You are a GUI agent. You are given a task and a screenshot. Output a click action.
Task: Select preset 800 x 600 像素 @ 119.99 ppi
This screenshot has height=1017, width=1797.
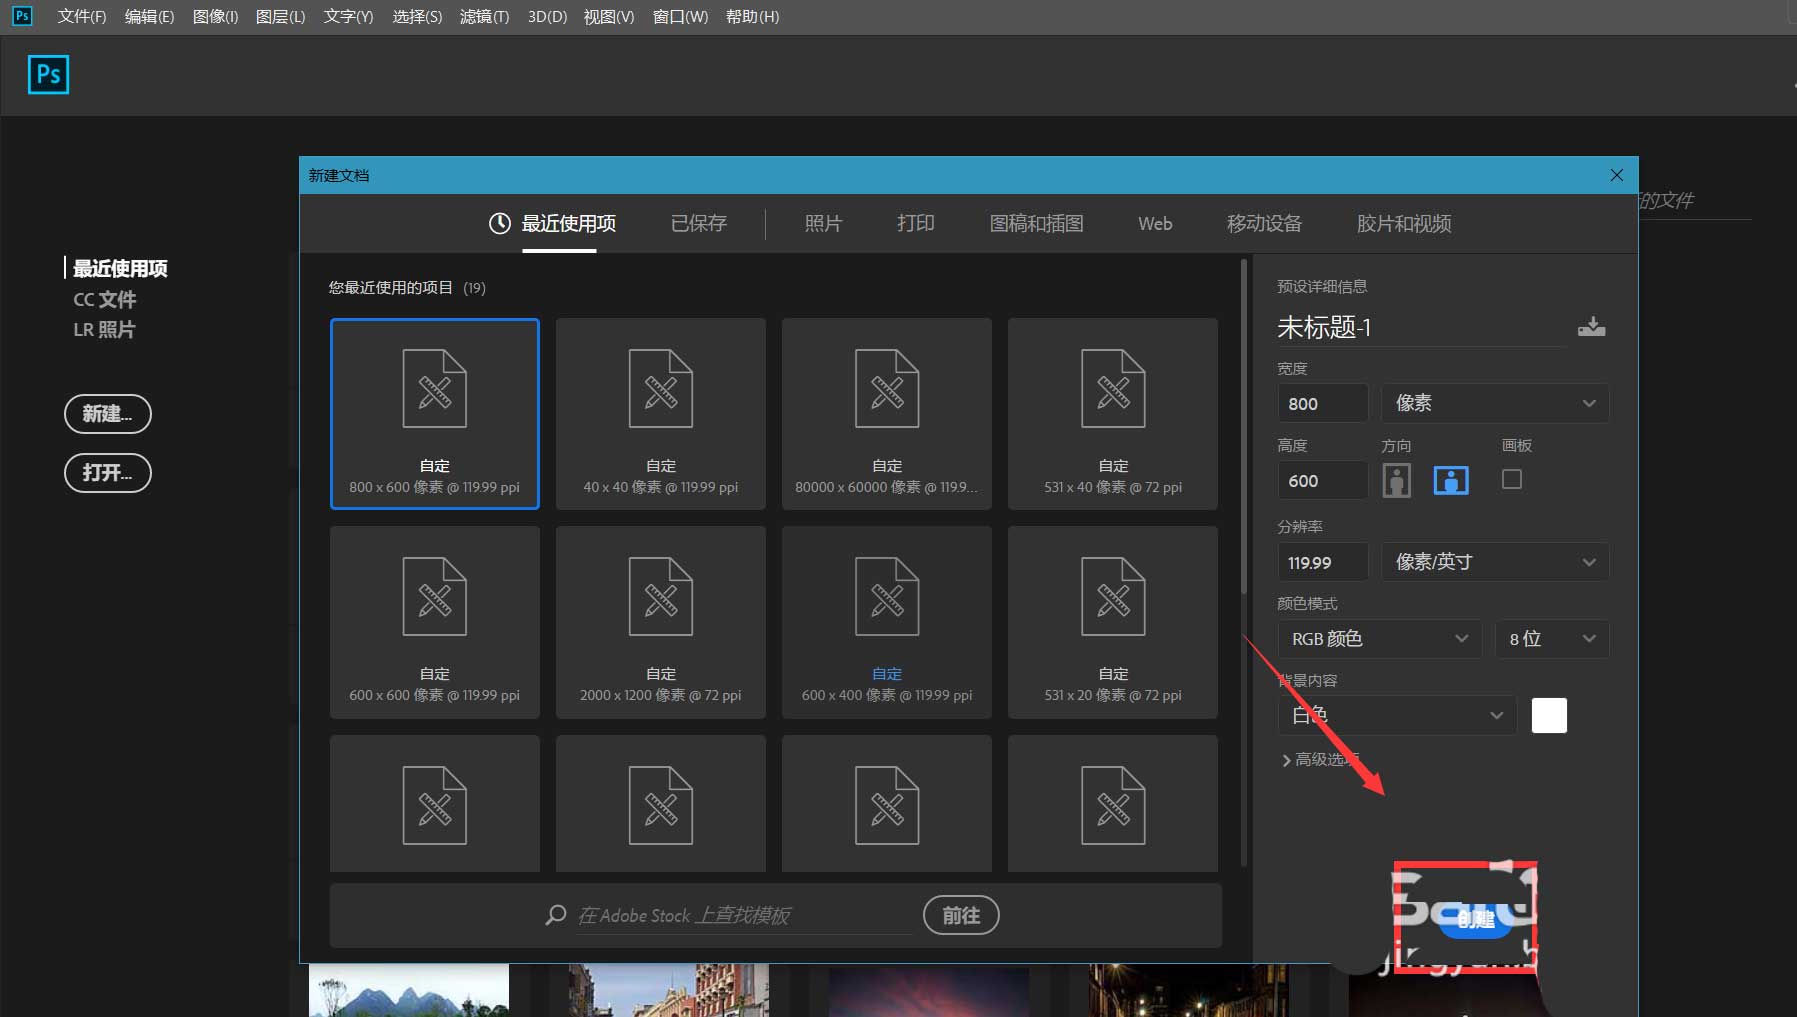[435, 414]
